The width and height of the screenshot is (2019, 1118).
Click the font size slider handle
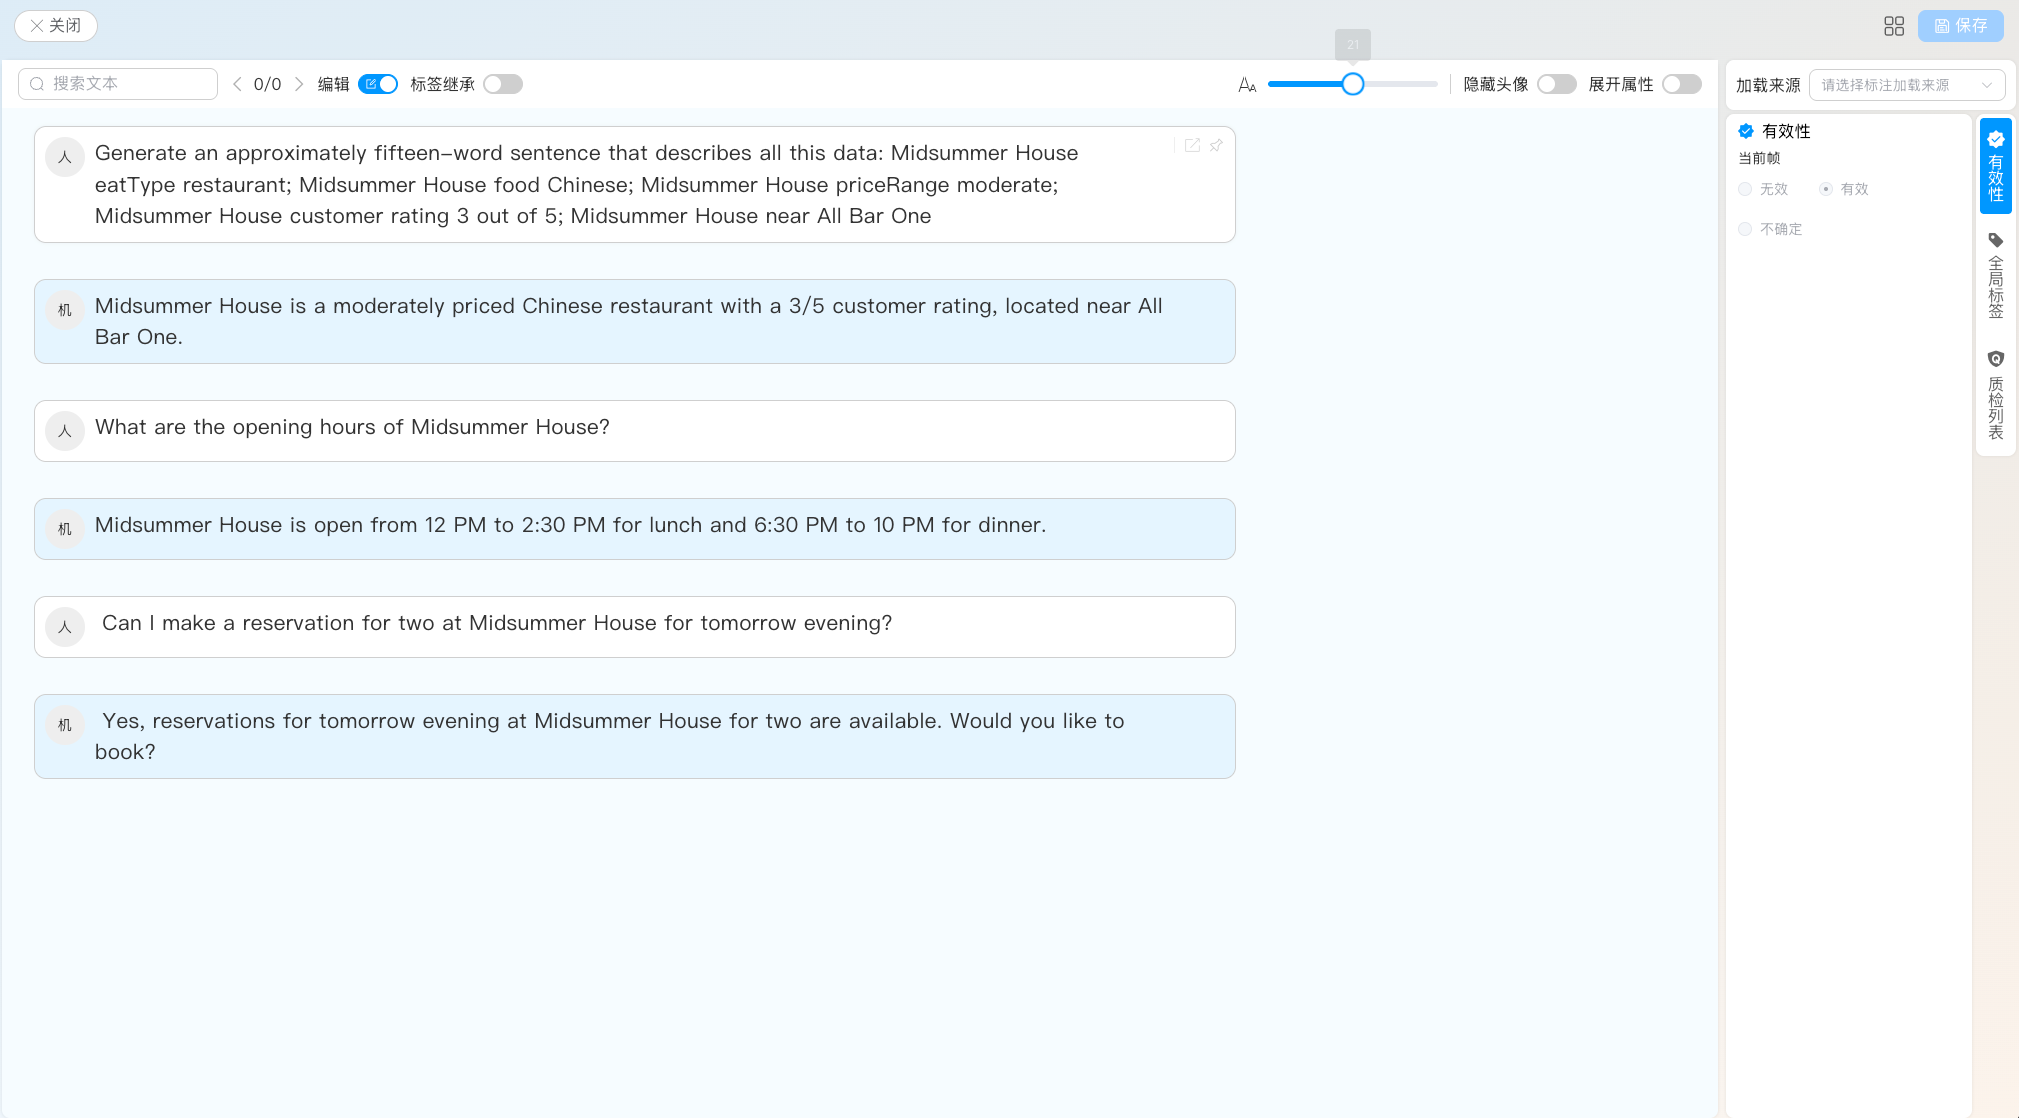[x=1352, y=84]
